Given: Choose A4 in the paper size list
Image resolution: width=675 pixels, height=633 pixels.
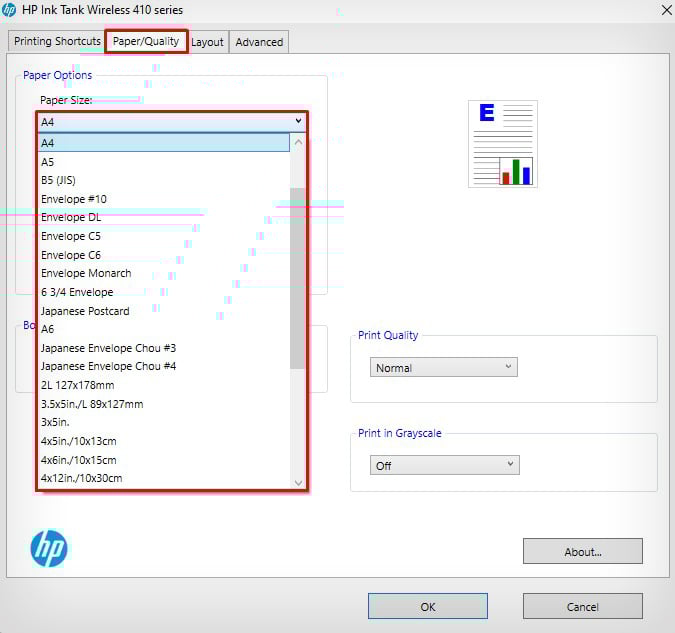Looking at the screenshot, I should [x=164, y=143].
